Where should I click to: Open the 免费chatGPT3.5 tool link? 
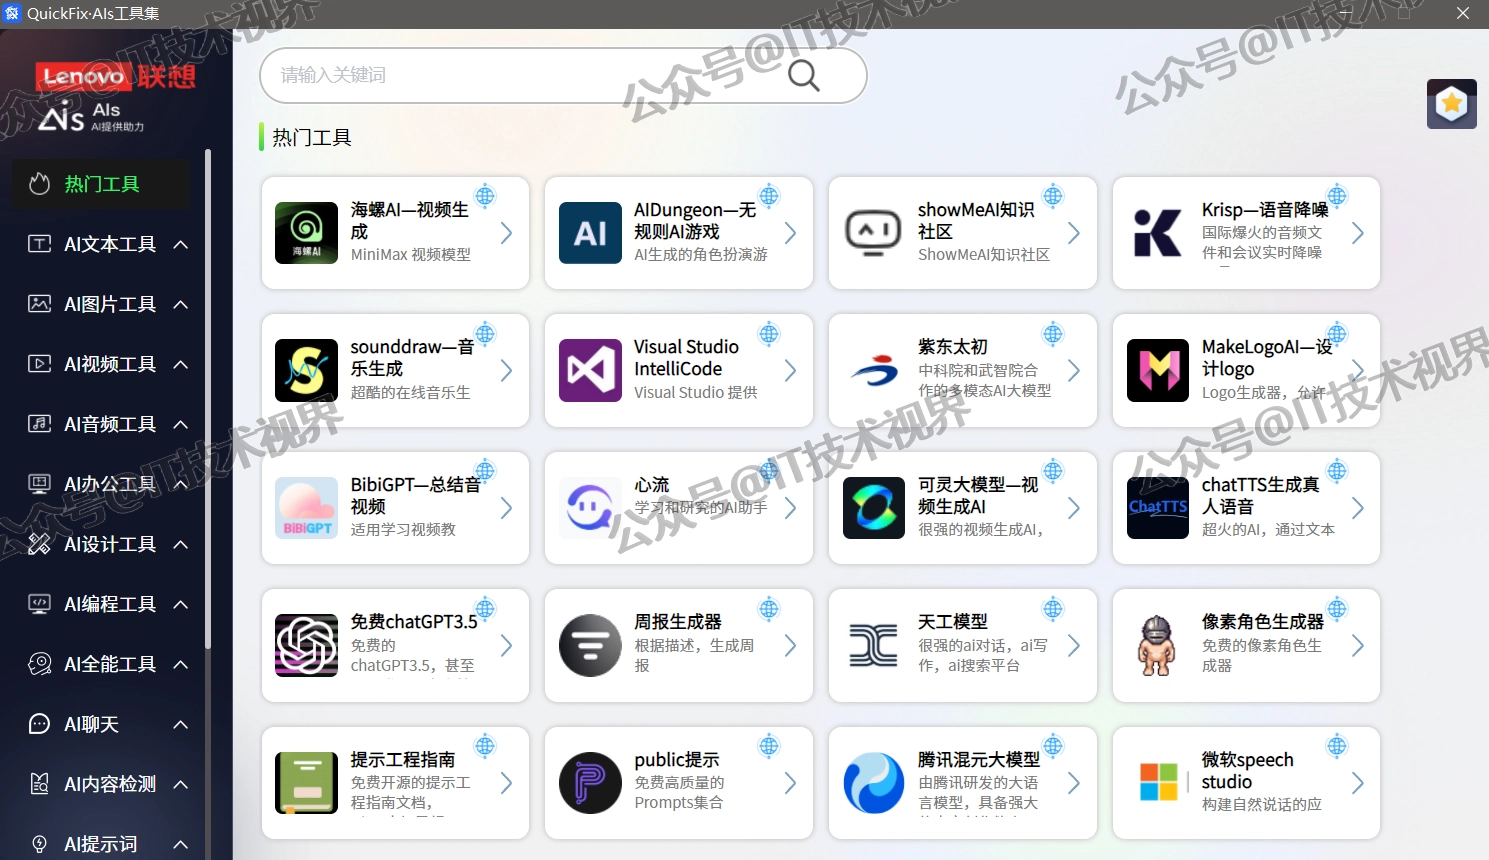point(413,622)
